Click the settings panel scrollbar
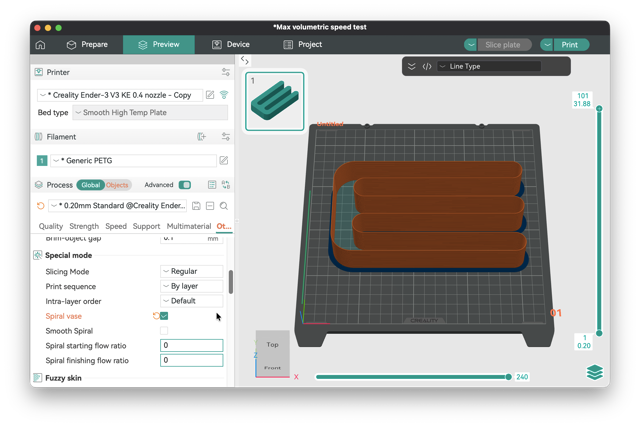 [x=231, y=282]
